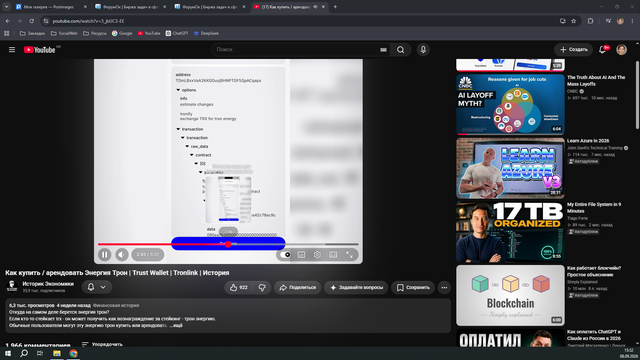This screenshot has width=640, height=360.
Task: Open Windows taskbar search
Action: (24, 353)
